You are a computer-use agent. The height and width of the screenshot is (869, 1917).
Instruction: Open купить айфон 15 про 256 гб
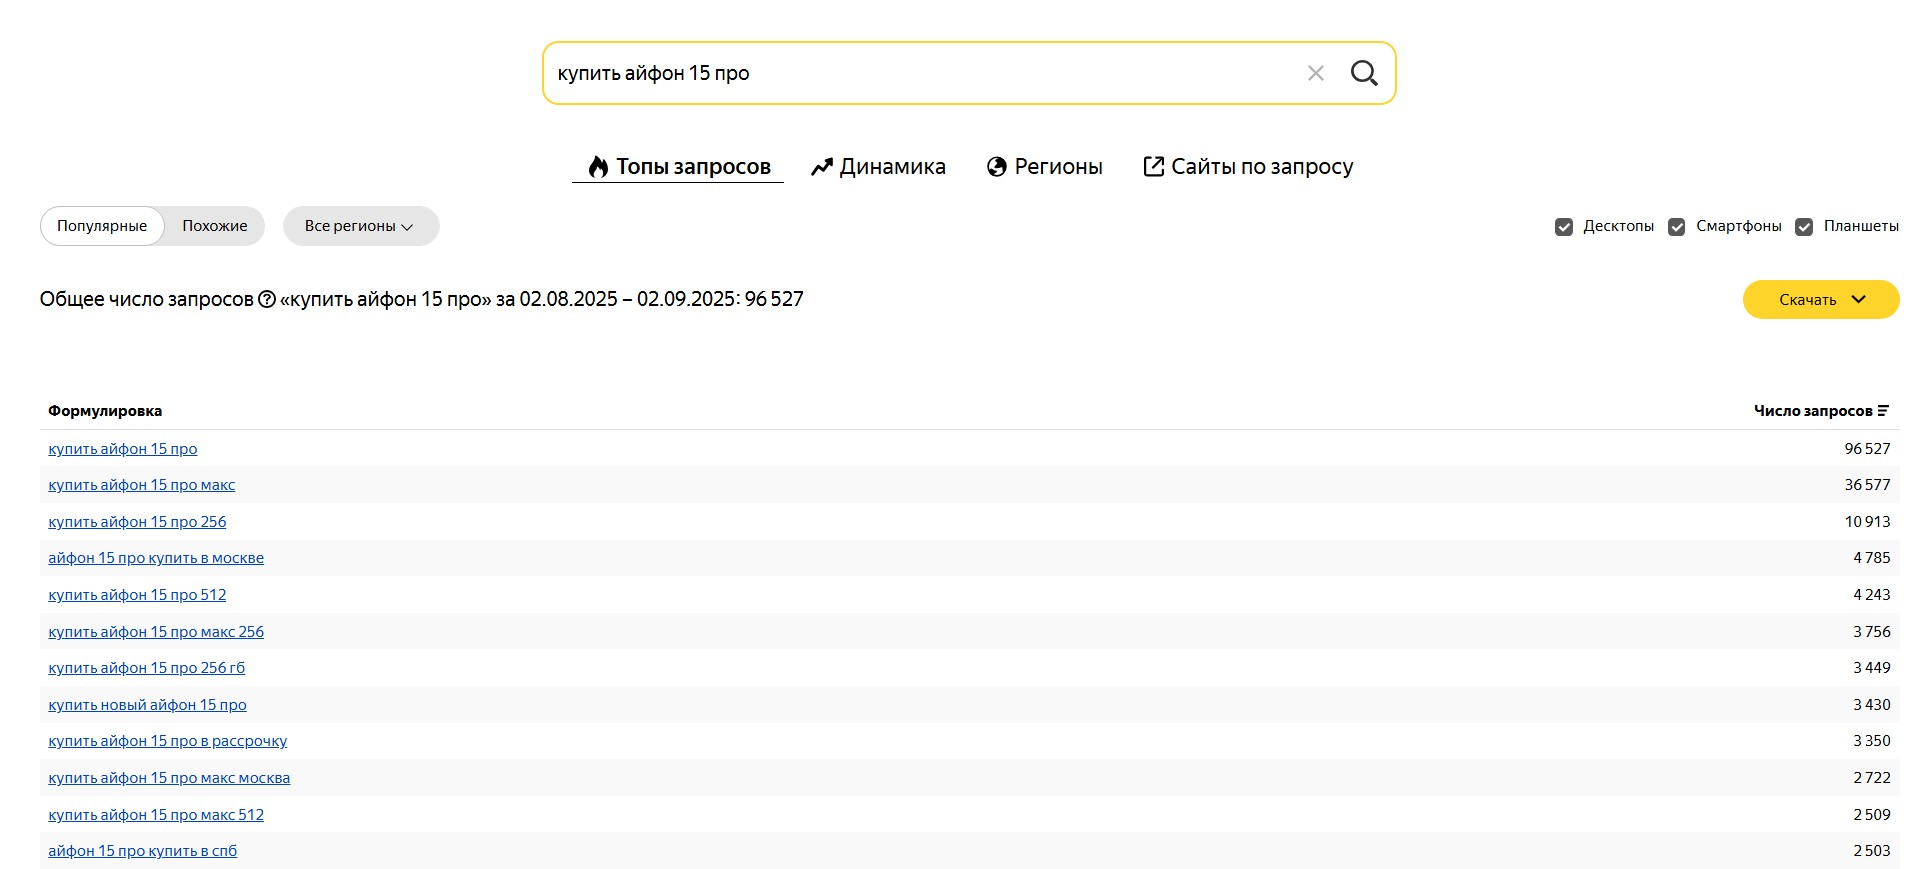(x=147, y=668)
